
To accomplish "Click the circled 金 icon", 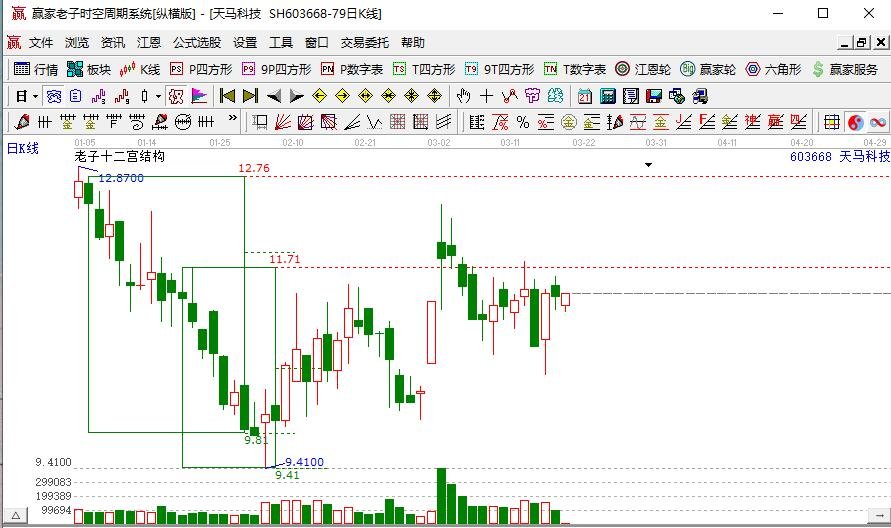I will pyautogui.click(x=569, y=122).
